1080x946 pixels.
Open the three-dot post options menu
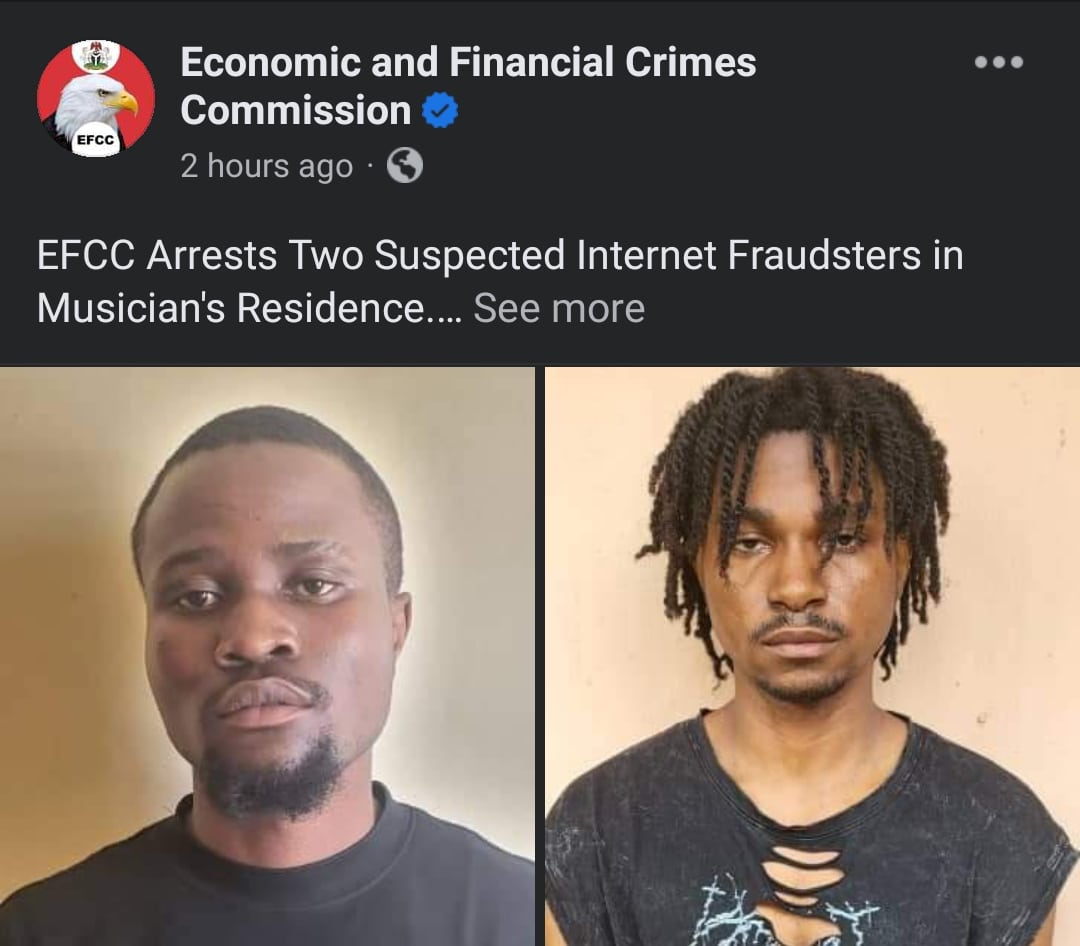[999, 62]
